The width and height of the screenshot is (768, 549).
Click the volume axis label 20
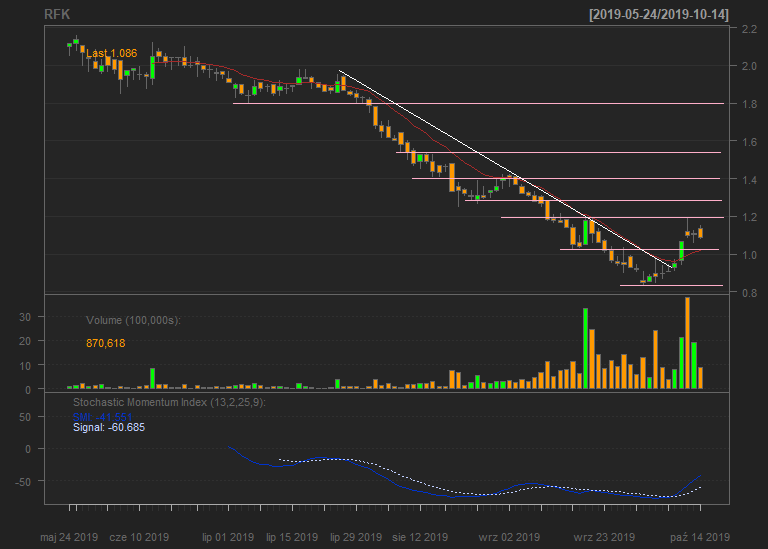click(x=25, y=341)
